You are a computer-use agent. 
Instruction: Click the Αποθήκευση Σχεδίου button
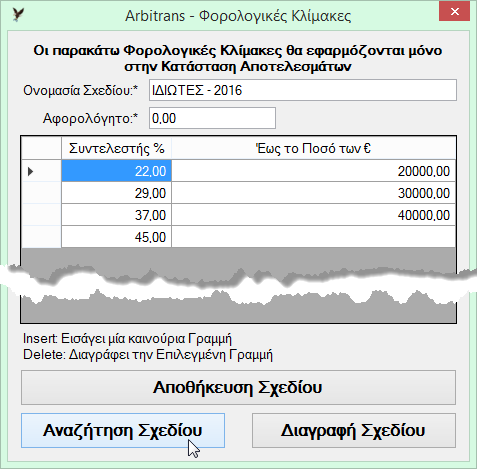click(238, 387)
